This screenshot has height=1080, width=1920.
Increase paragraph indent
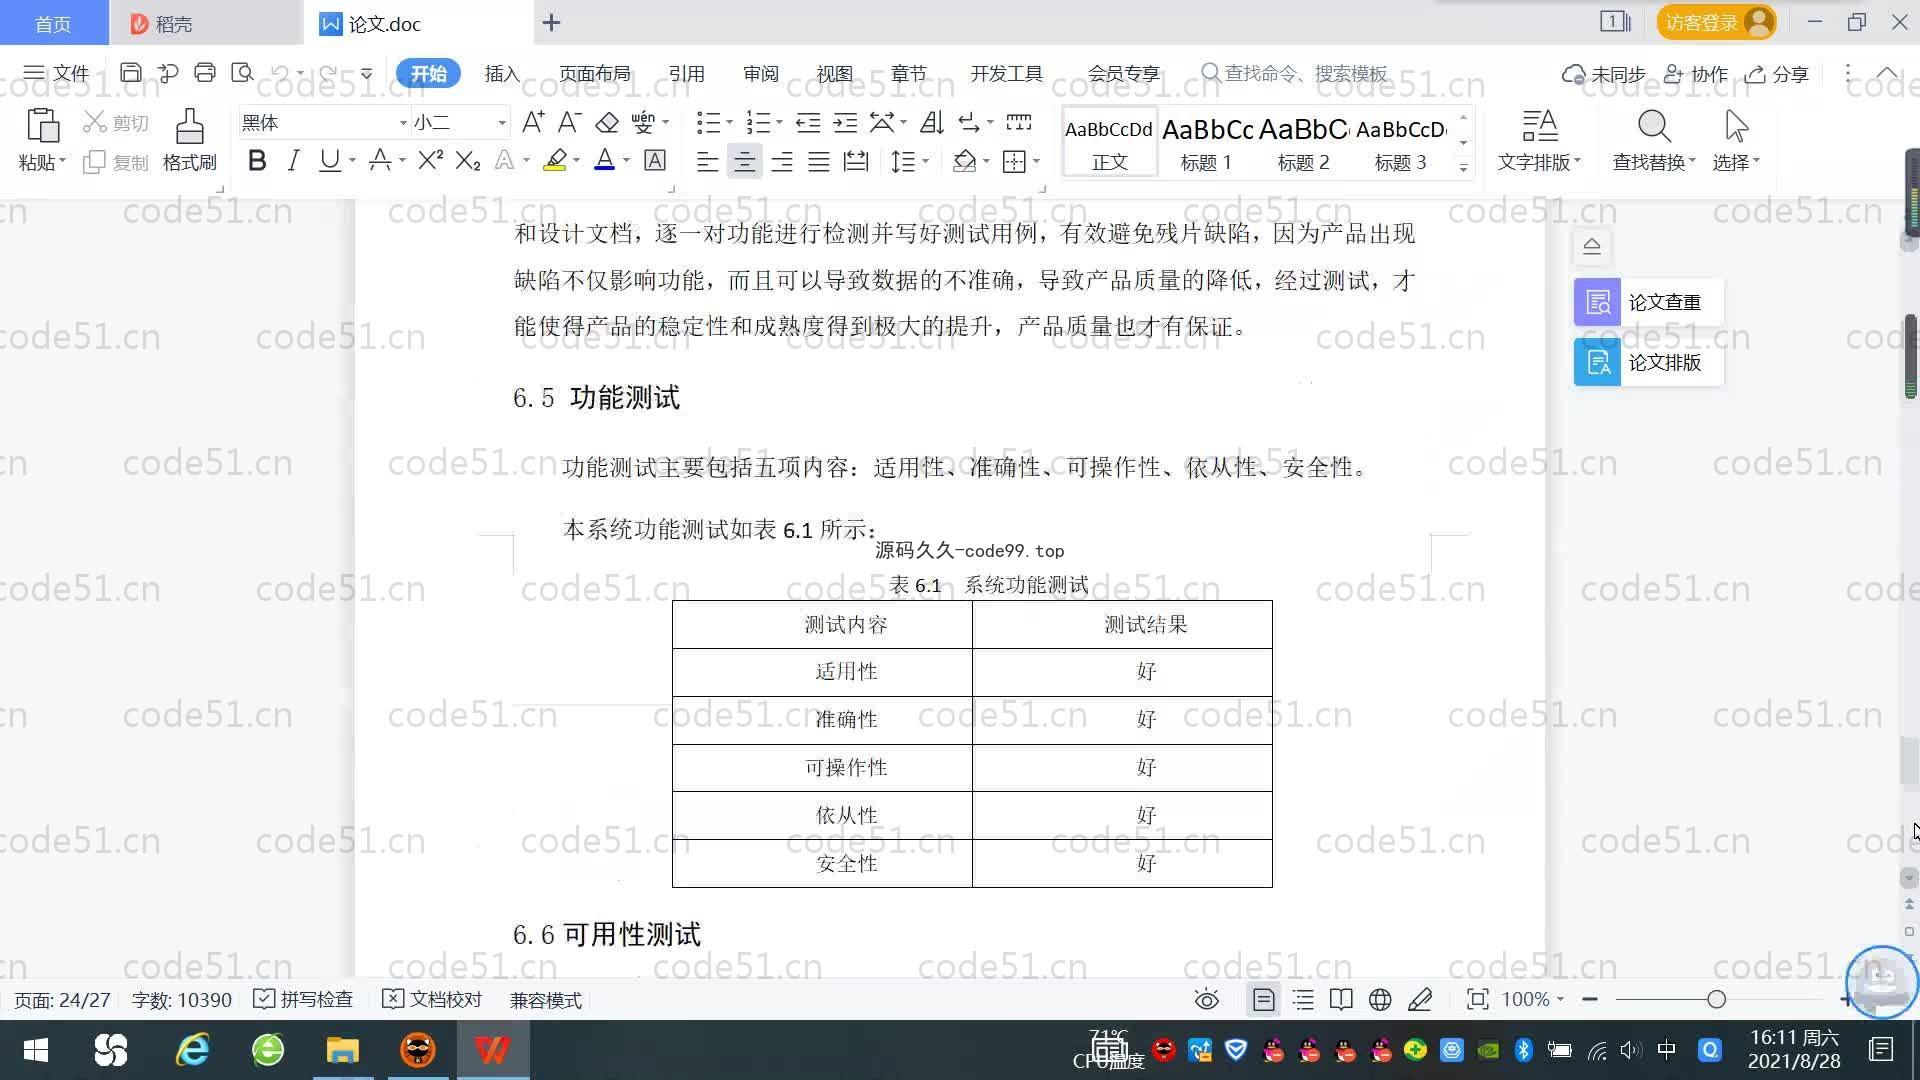(845, 122)
